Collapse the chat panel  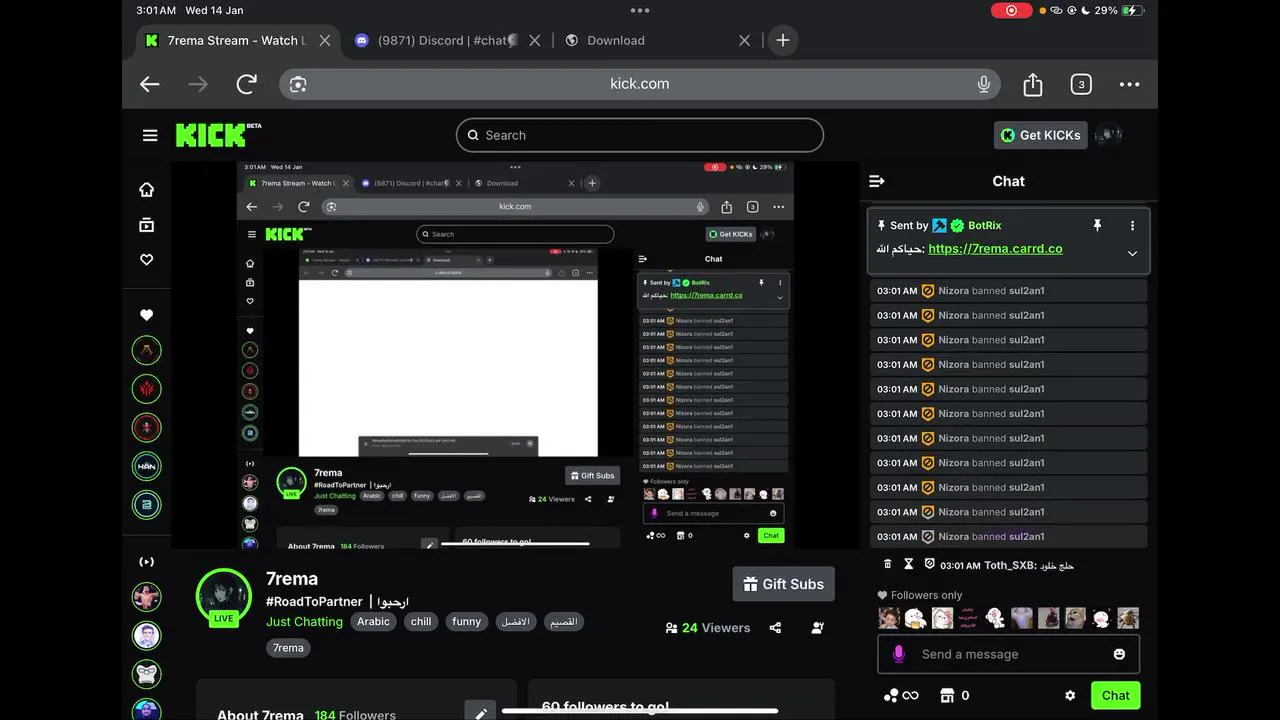[877, 181]
